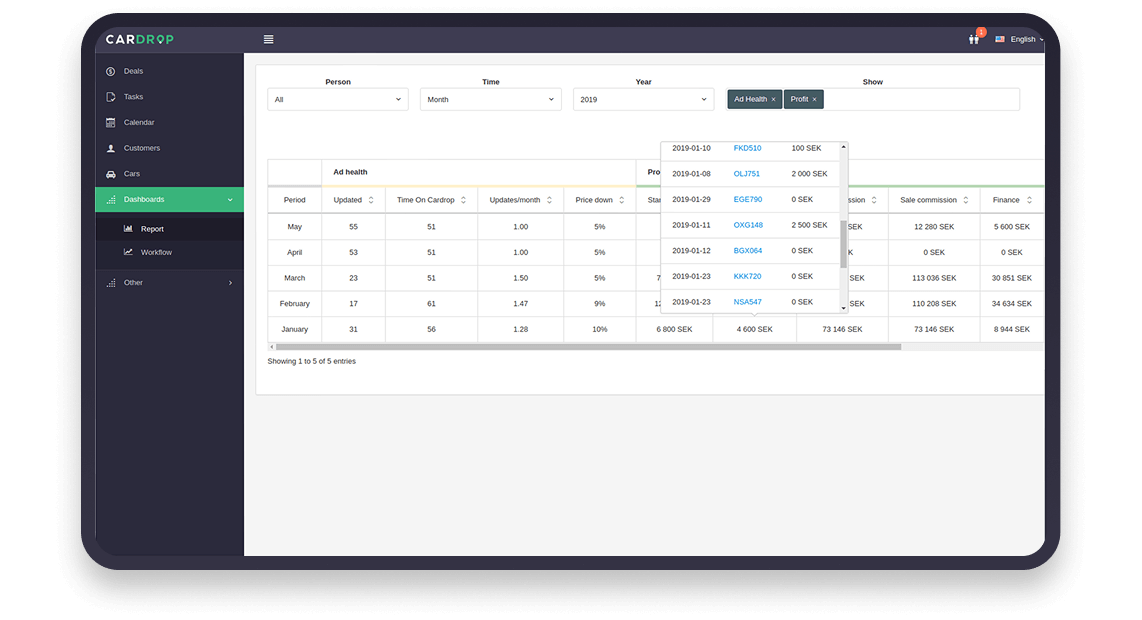1142x620 pixels.
Task: Open the Report menu item
Action: pyautogui.click(x=152, y=229)
